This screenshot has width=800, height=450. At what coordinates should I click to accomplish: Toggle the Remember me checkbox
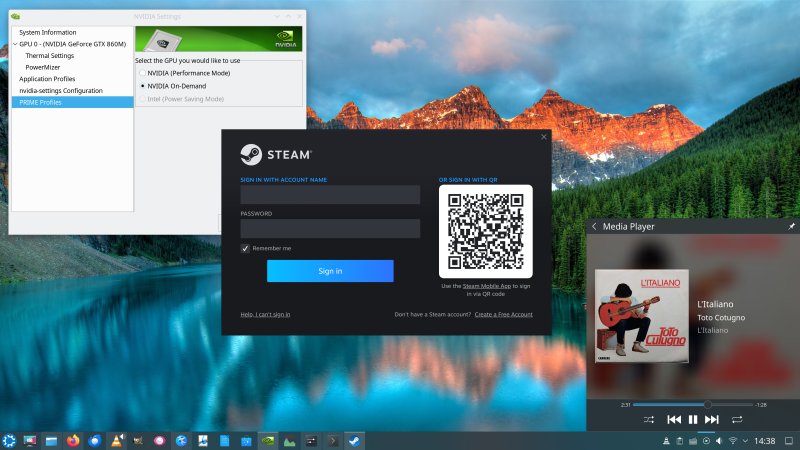pos(245,248)
